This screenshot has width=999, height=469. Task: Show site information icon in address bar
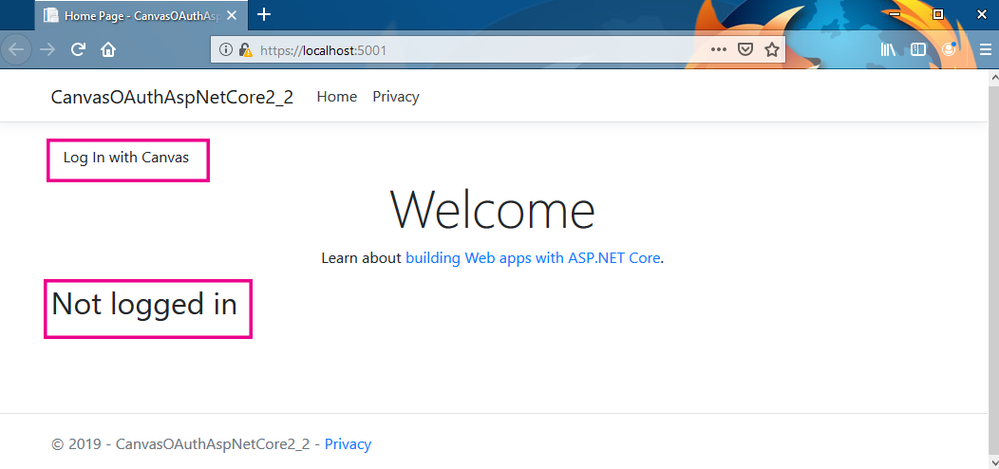tap(226, 50)
